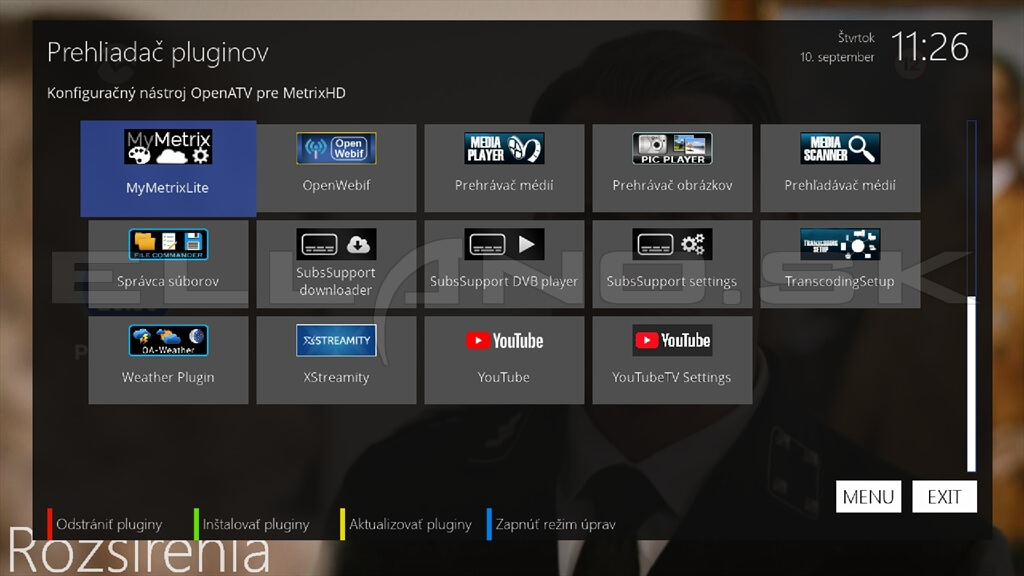This screenshot has height=576, width=1024.
Task: Click the red Odstrániť pluginy button
Action: pyautogui.click(x=104, y=524)
